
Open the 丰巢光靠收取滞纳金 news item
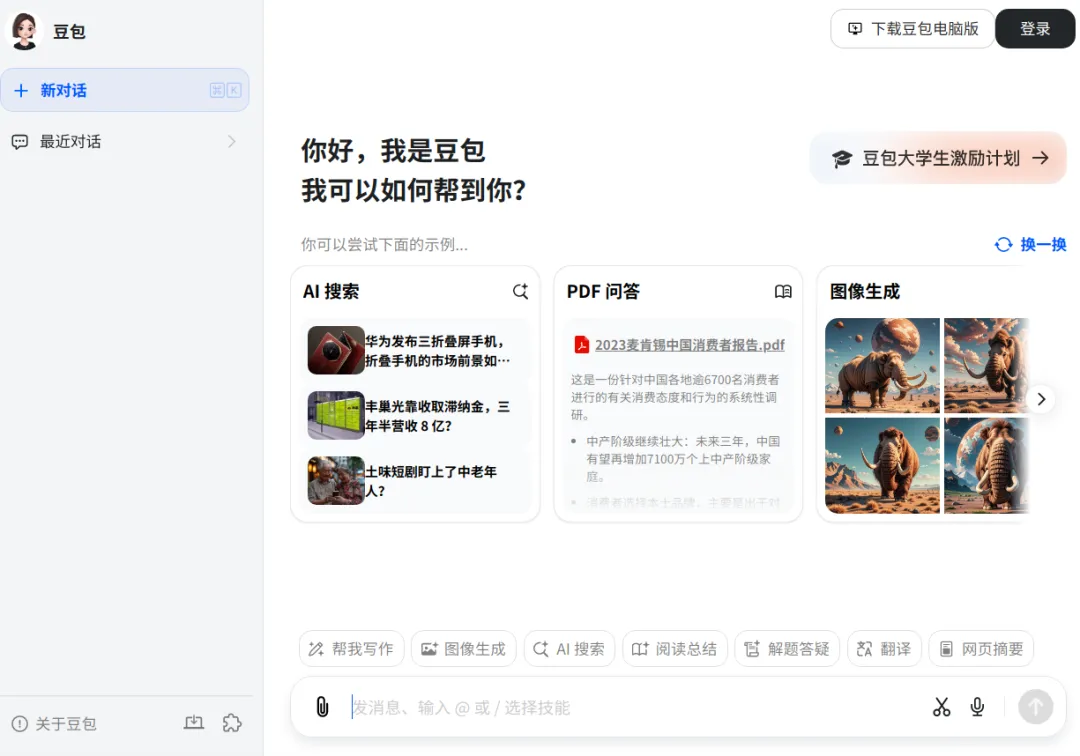pos(417,416)
